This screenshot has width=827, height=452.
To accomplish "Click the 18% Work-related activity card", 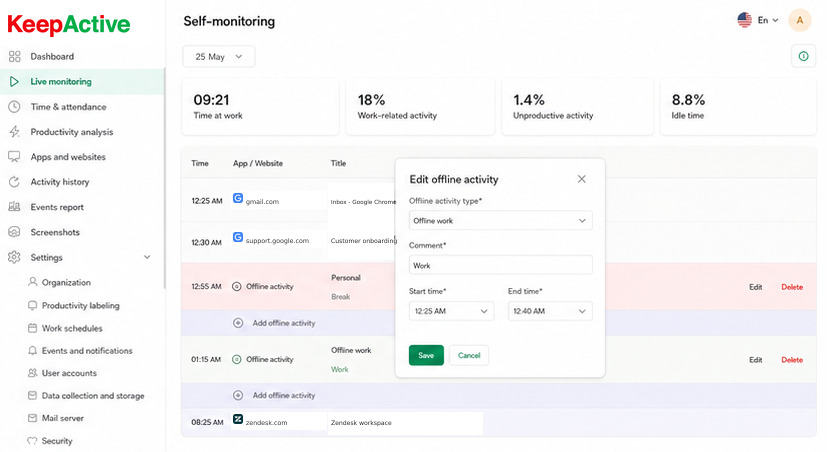I will pyautogui.click(x=420, y=107).
